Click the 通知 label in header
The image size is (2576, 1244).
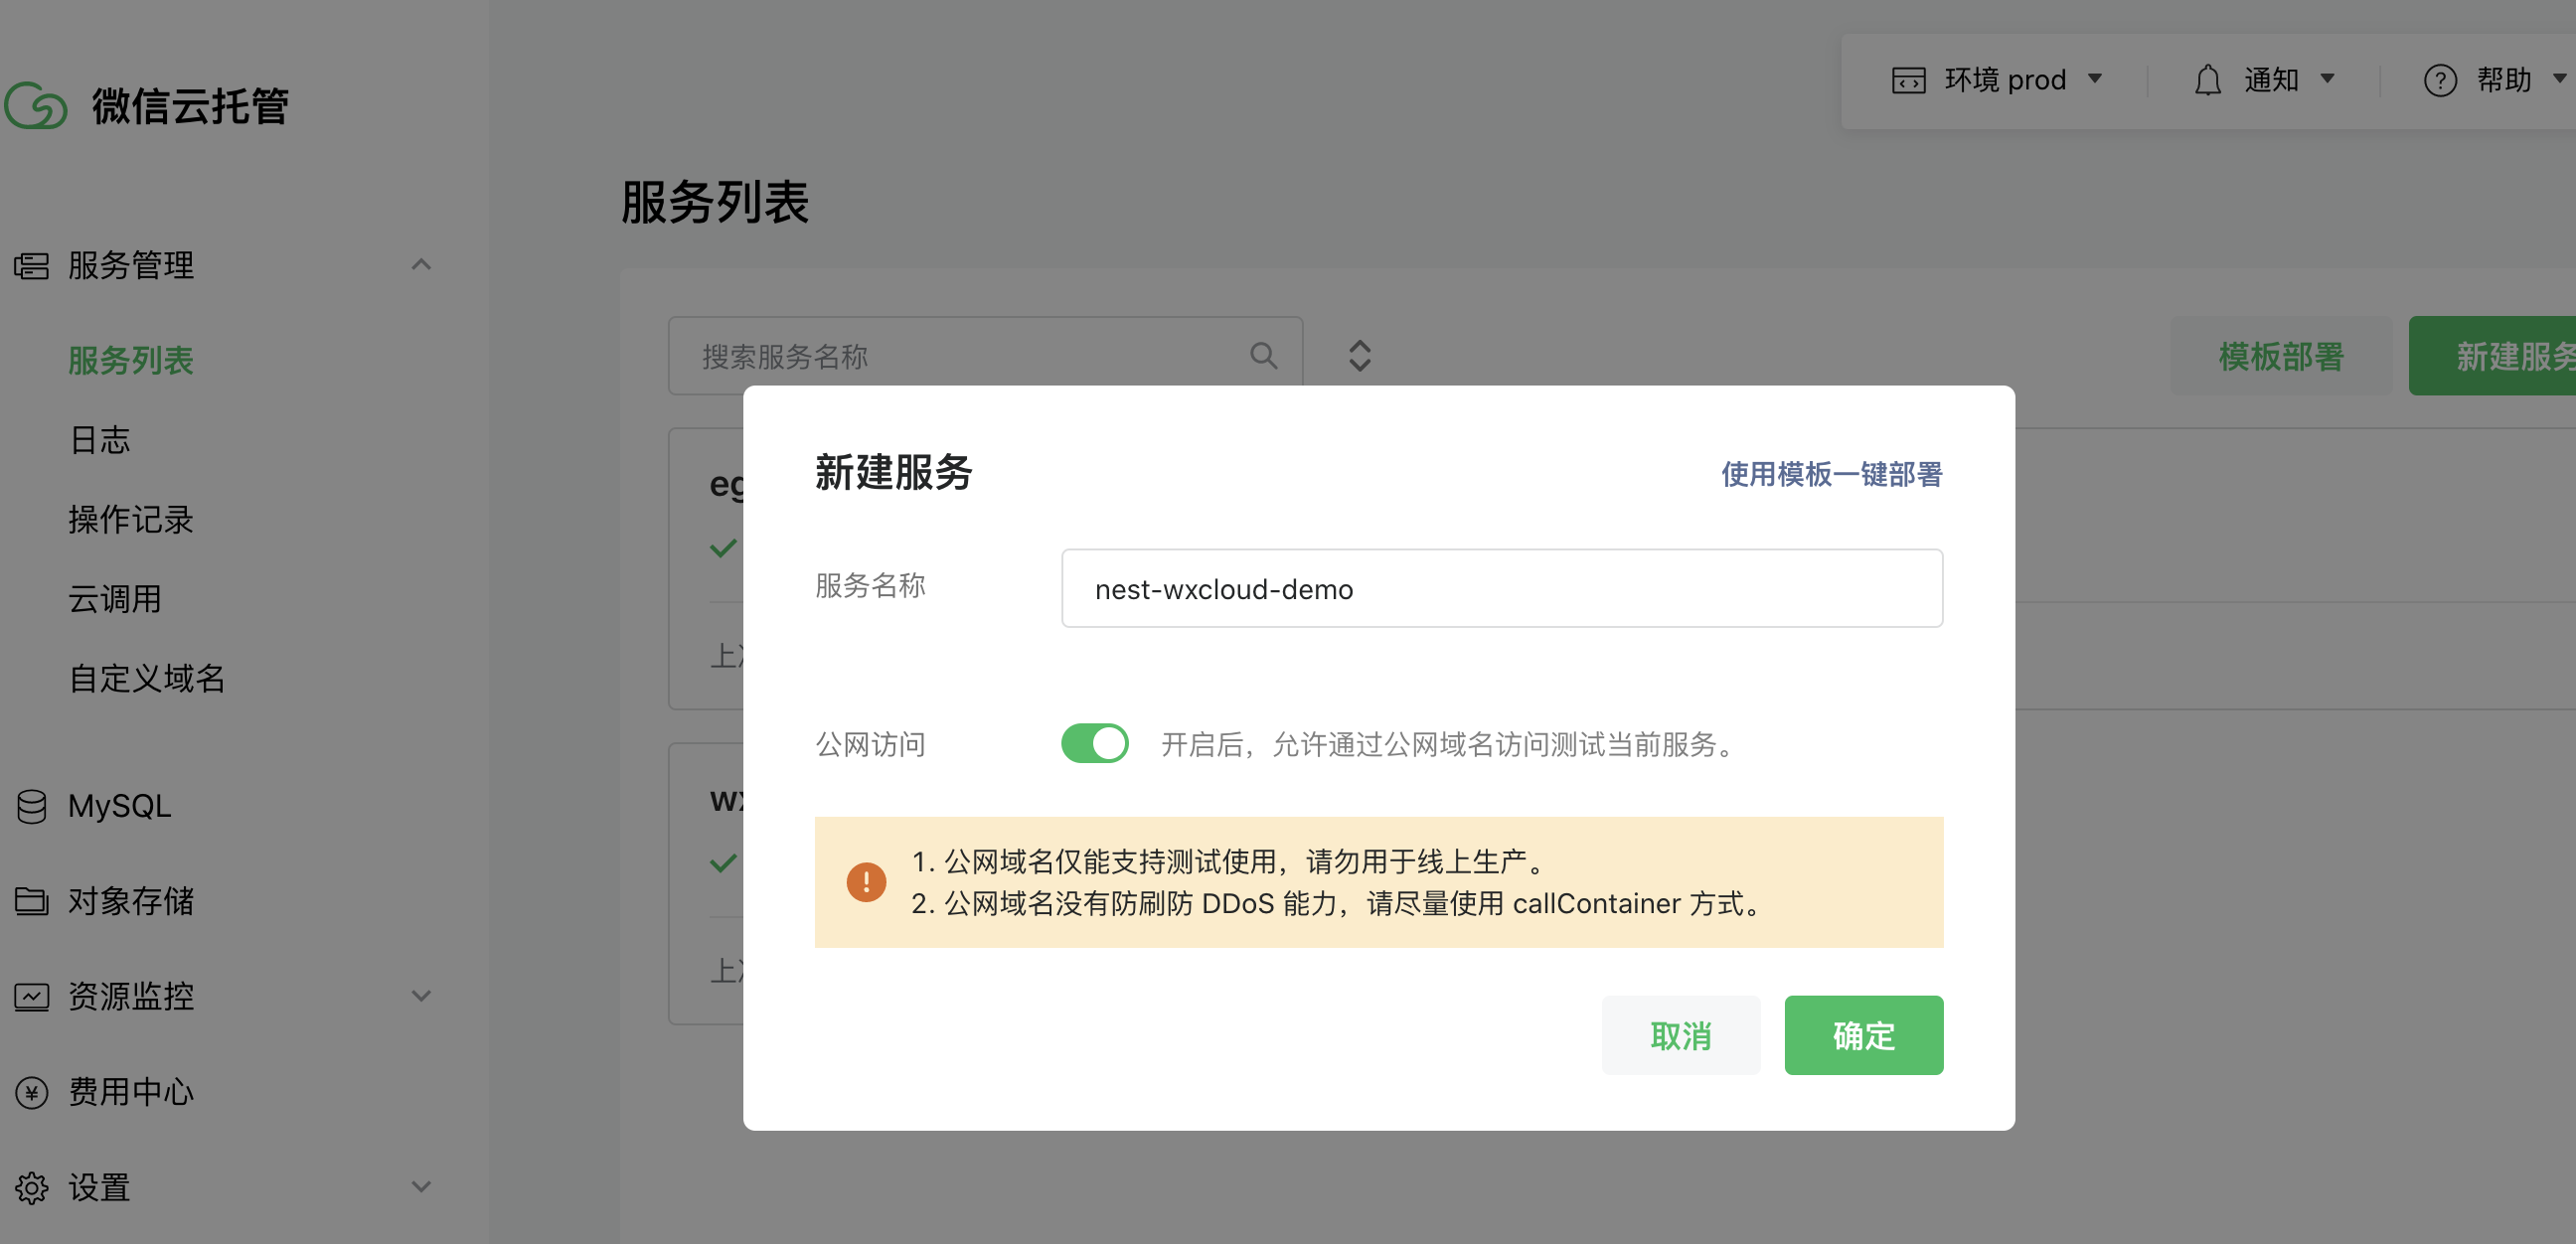[2272, 80]
